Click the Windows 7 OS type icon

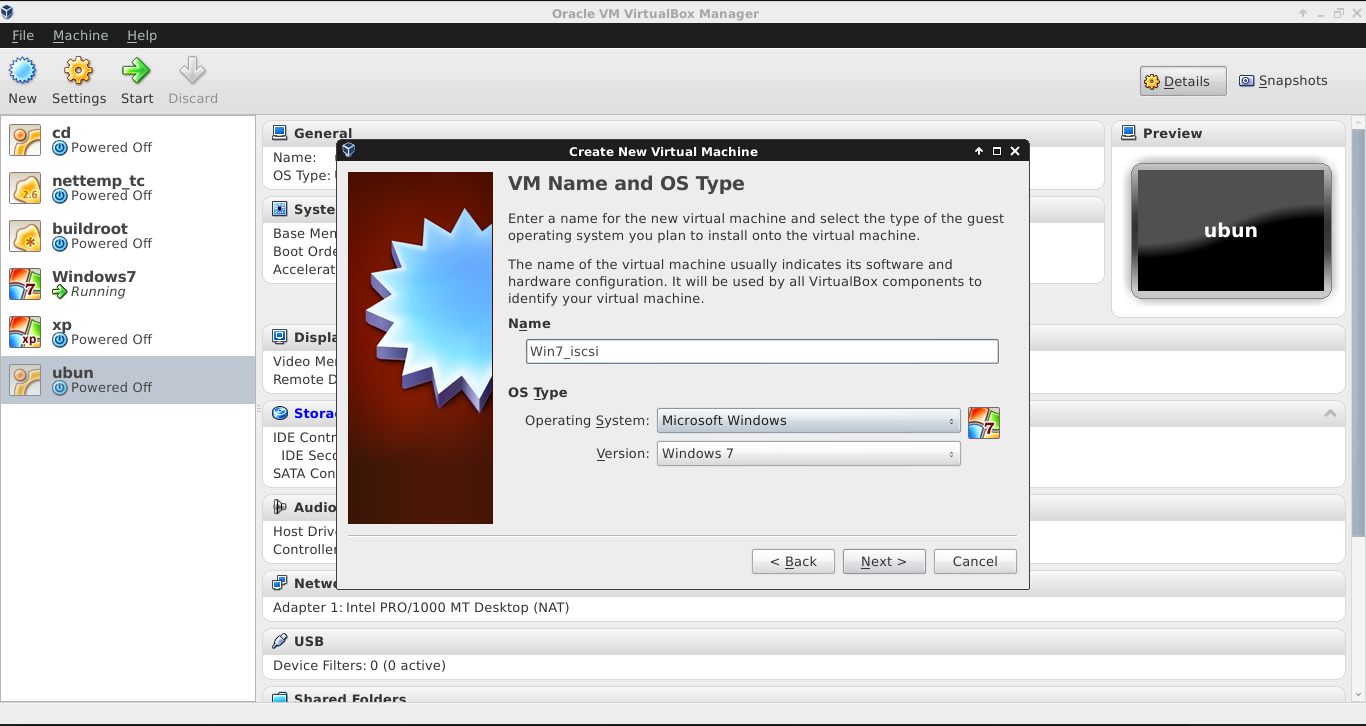[984, 423]
